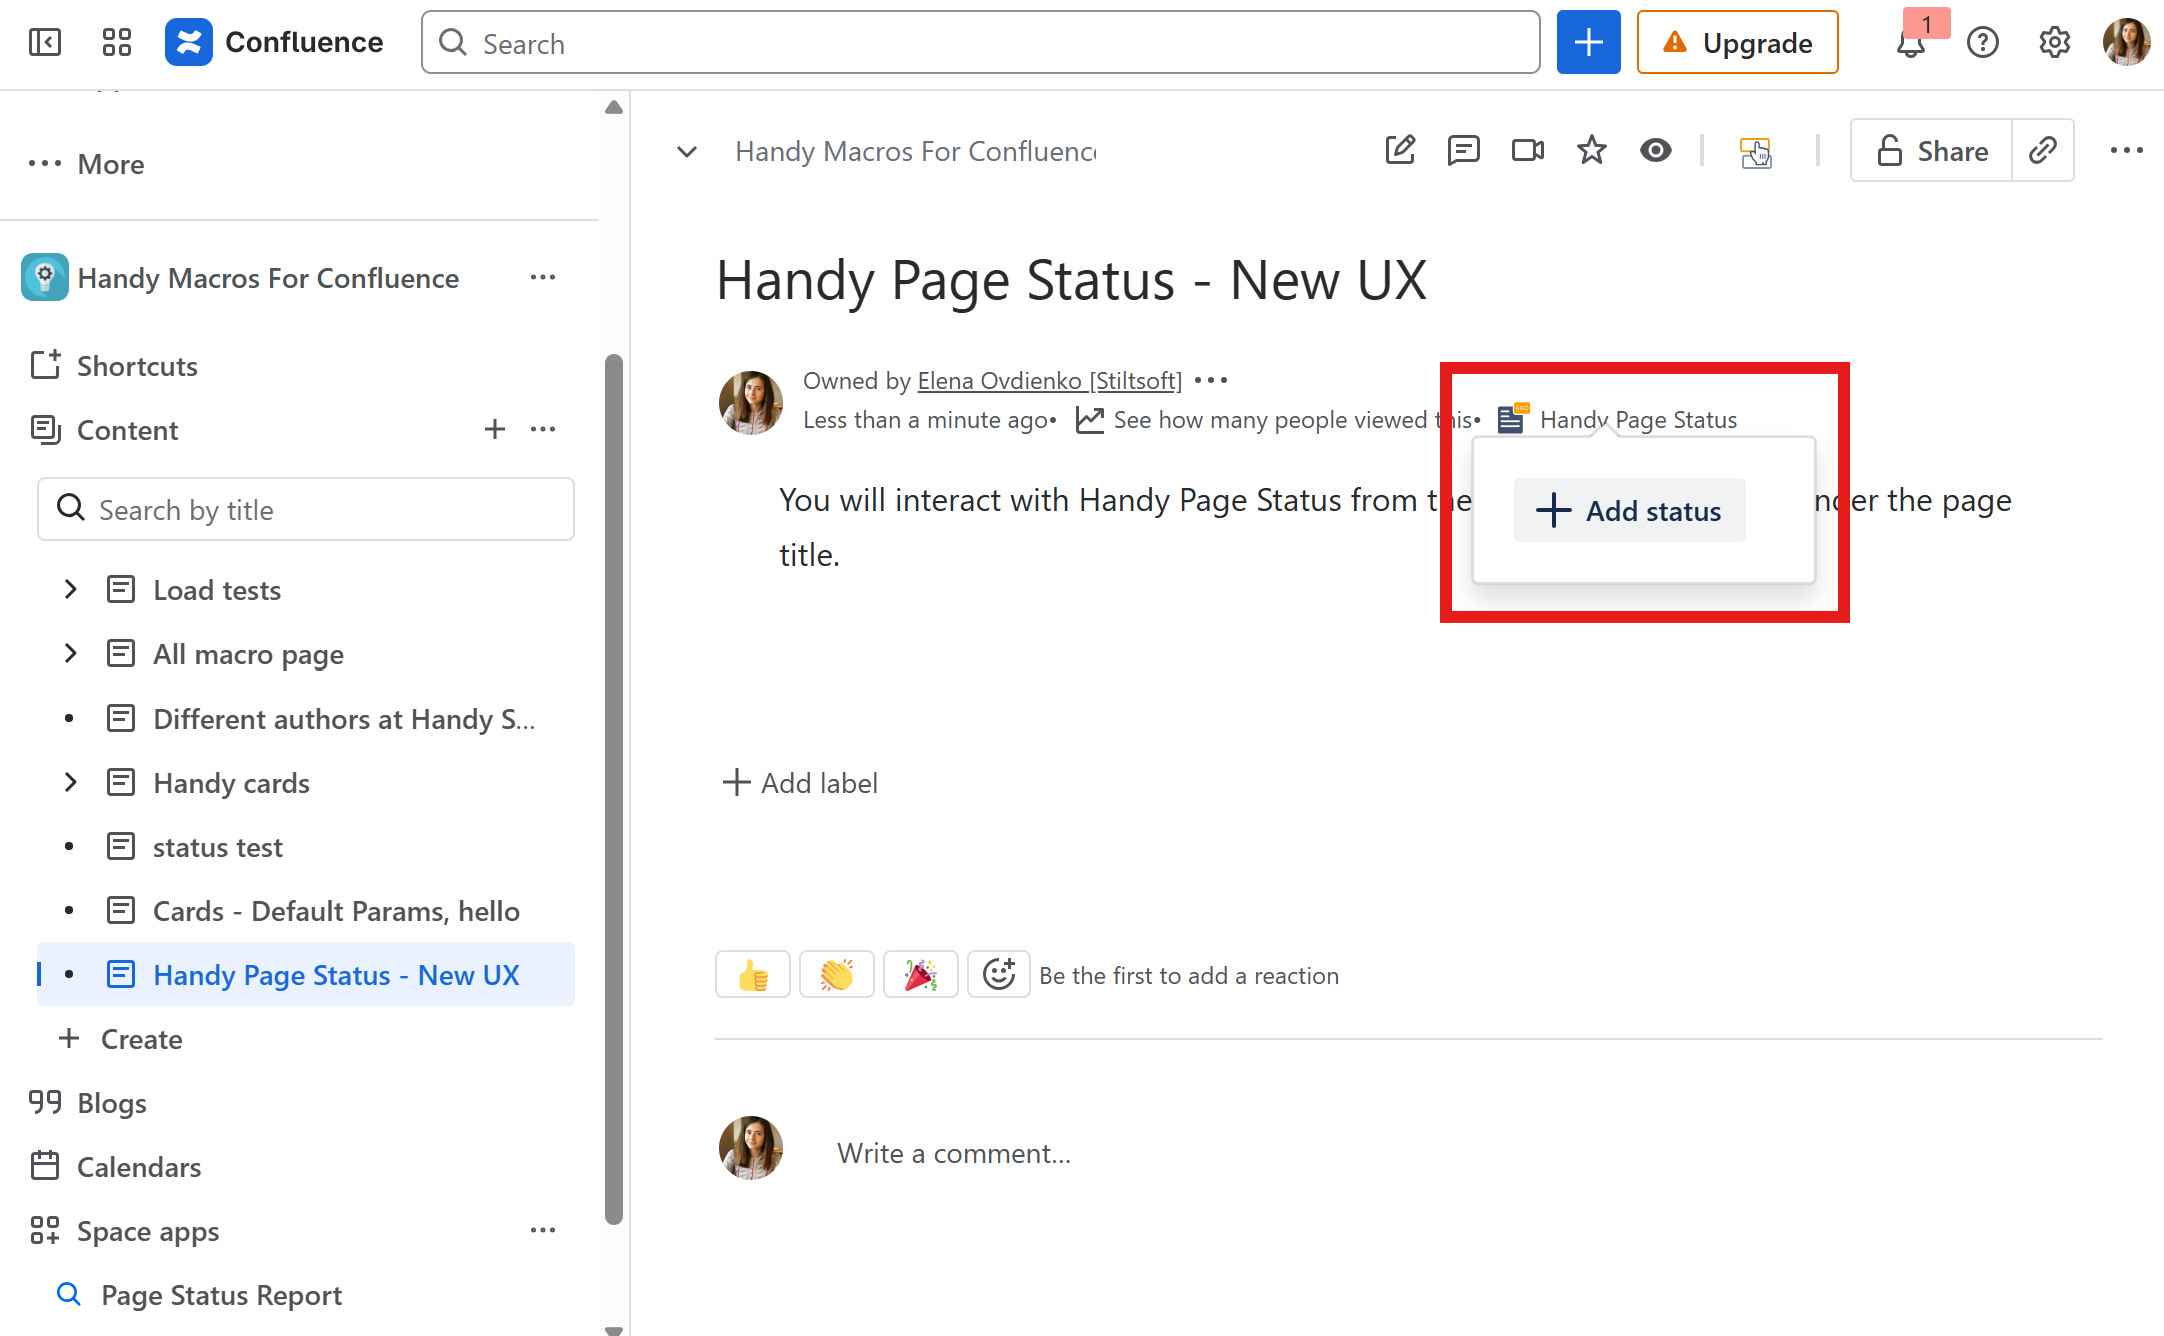Collapse the left sidebar panel
The height and width of the screenshot is (1336, 2164).
pos(45,42)
